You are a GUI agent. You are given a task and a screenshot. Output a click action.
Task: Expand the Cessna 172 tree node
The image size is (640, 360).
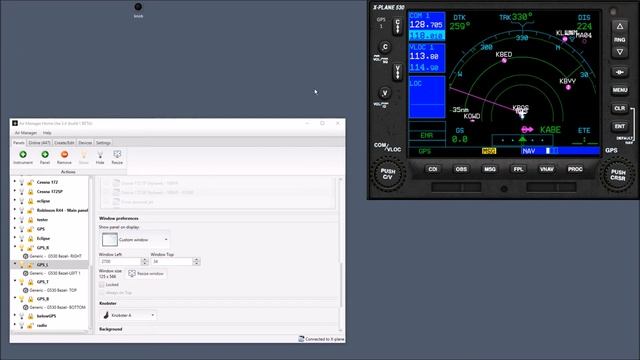tap(15, 182)
